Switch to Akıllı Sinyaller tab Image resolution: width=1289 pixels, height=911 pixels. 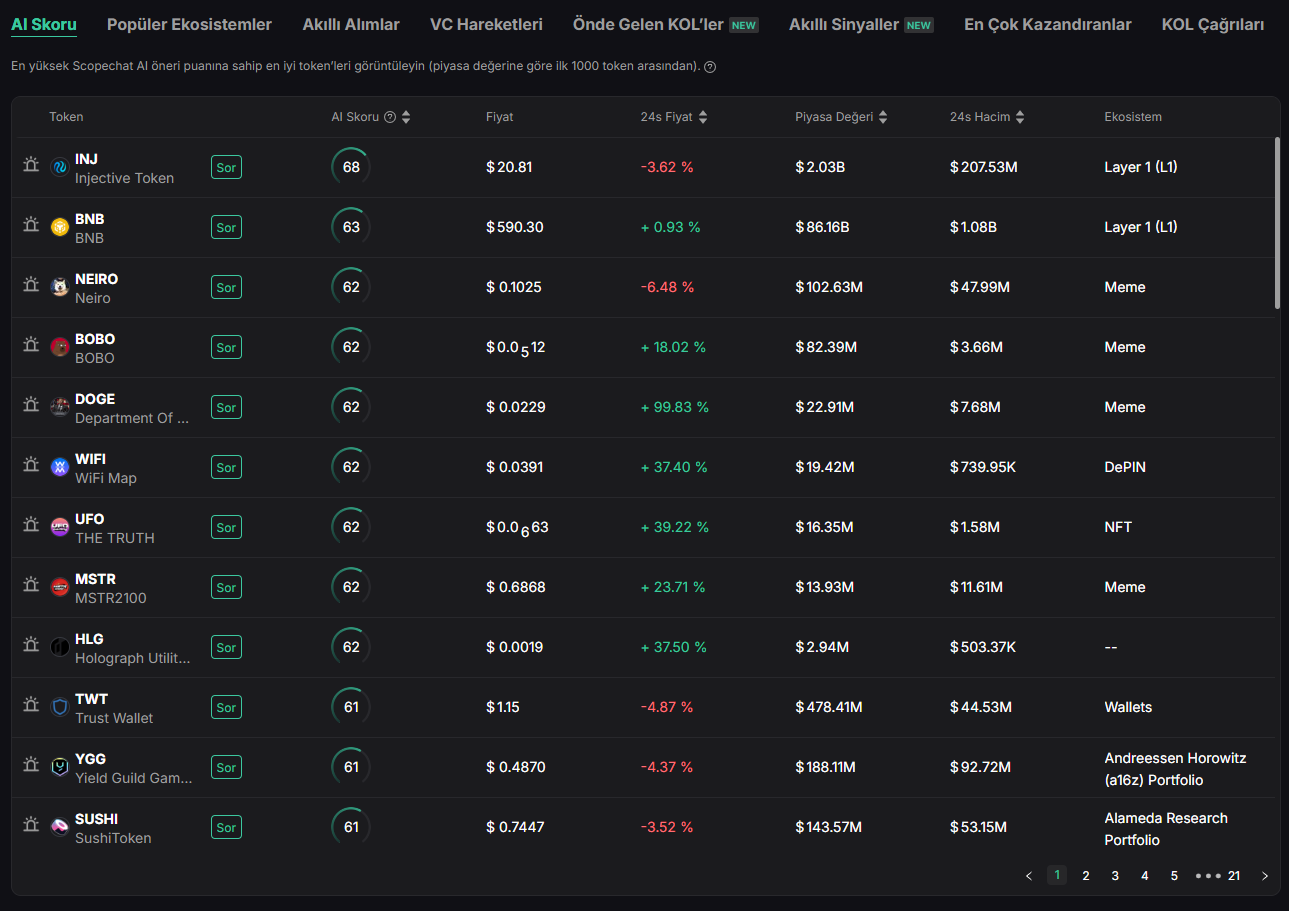tap(861, 24)
